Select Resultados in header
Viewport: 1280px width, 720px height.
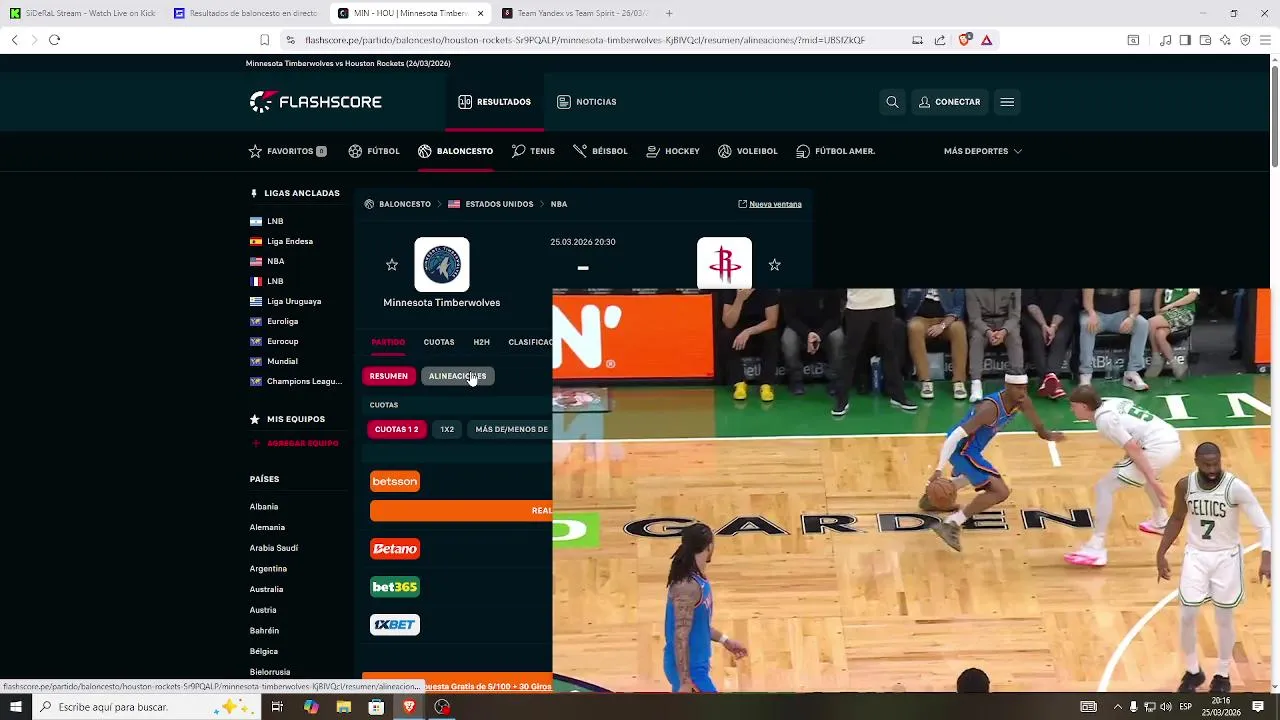tap(495, 102)
